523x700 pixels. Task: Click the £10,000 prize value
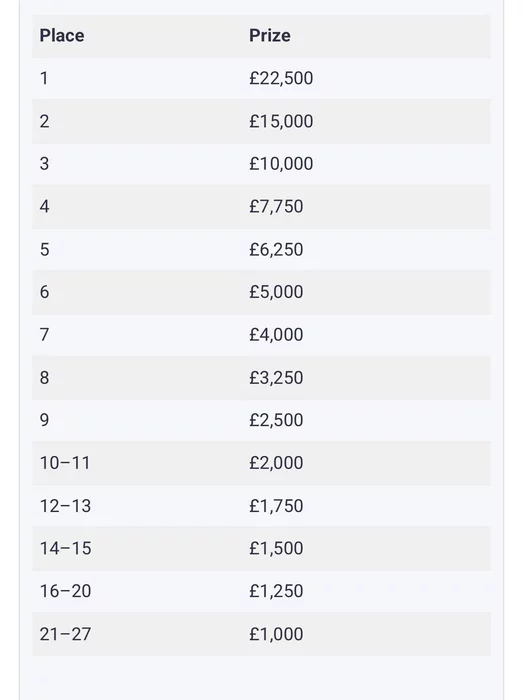[x=281, y=163]
